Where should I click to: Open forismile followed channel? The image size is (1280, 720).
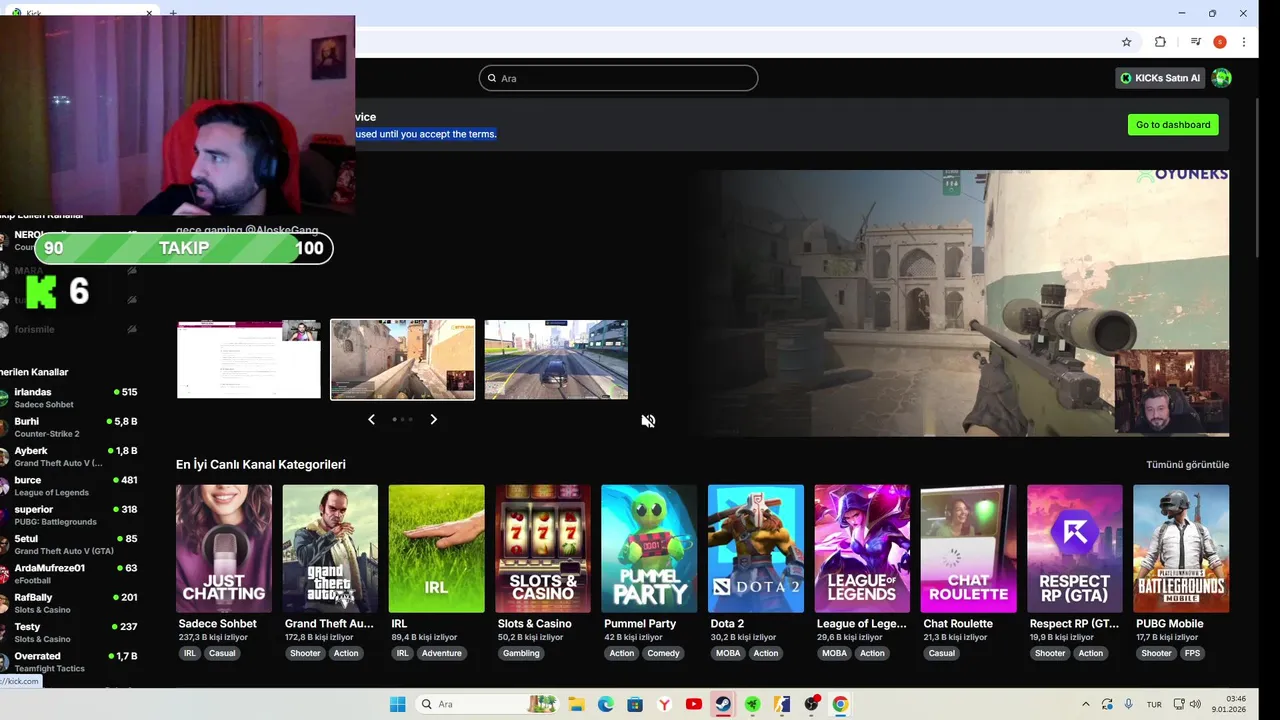(x=69, y=329)
